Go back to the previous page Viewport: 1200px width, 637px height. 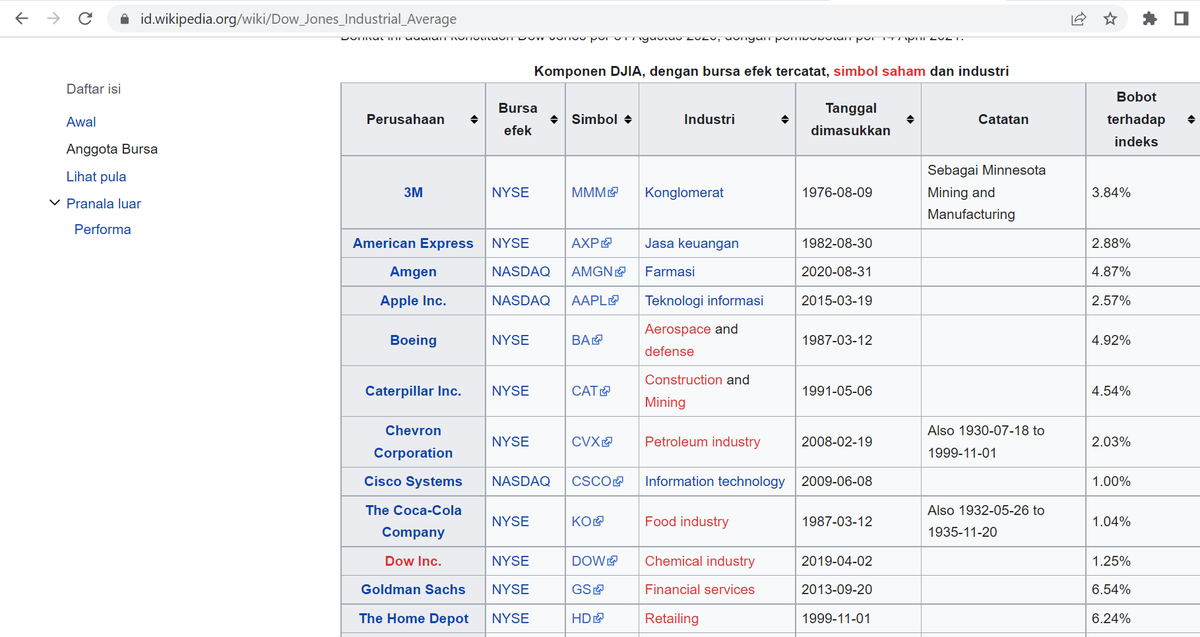[x=22, y=18]
